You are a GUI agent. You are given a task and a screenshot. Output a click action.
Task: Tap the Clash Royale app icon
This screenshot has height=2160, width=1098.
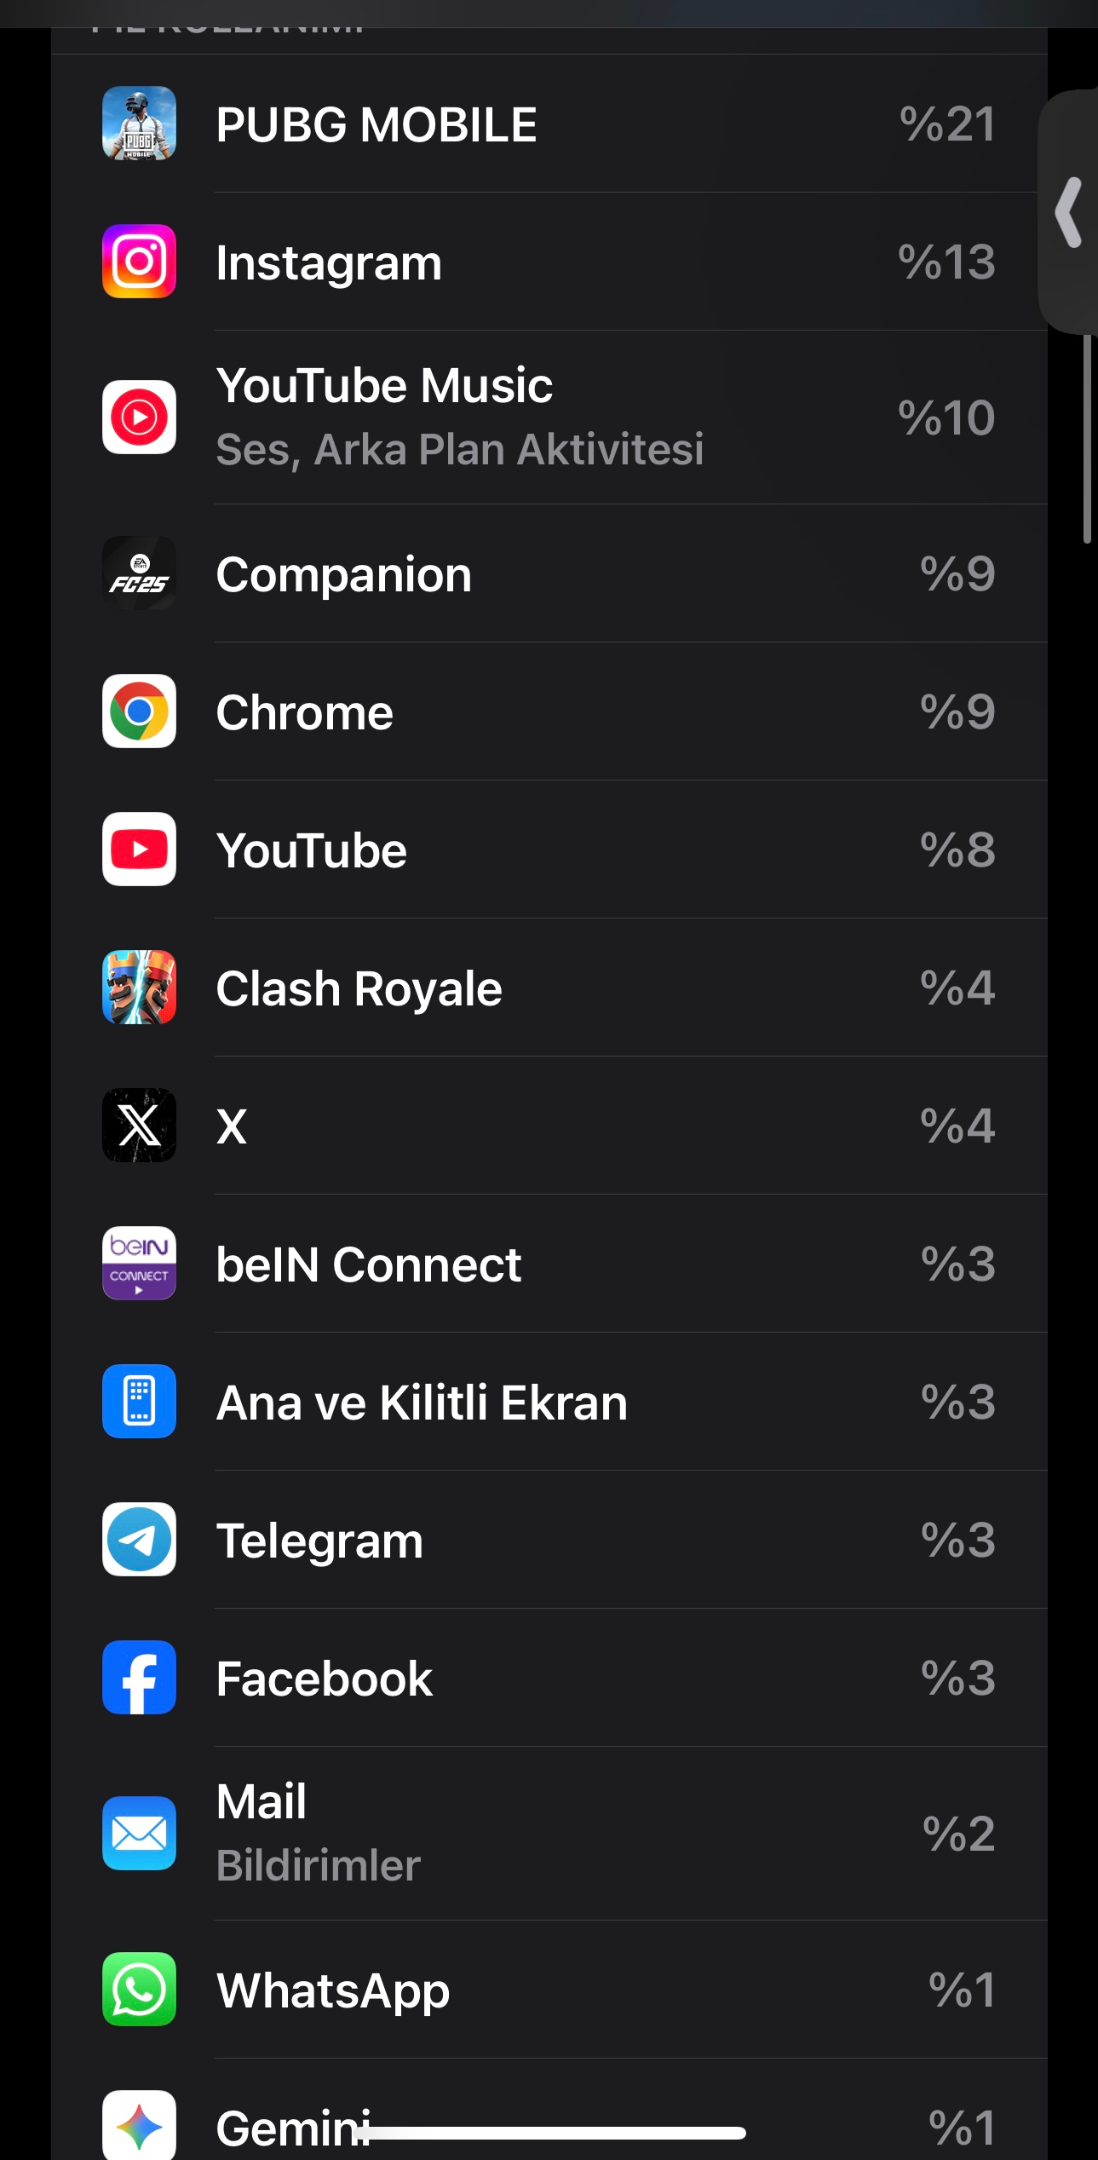pyautogui.click(x=139, y=988)
